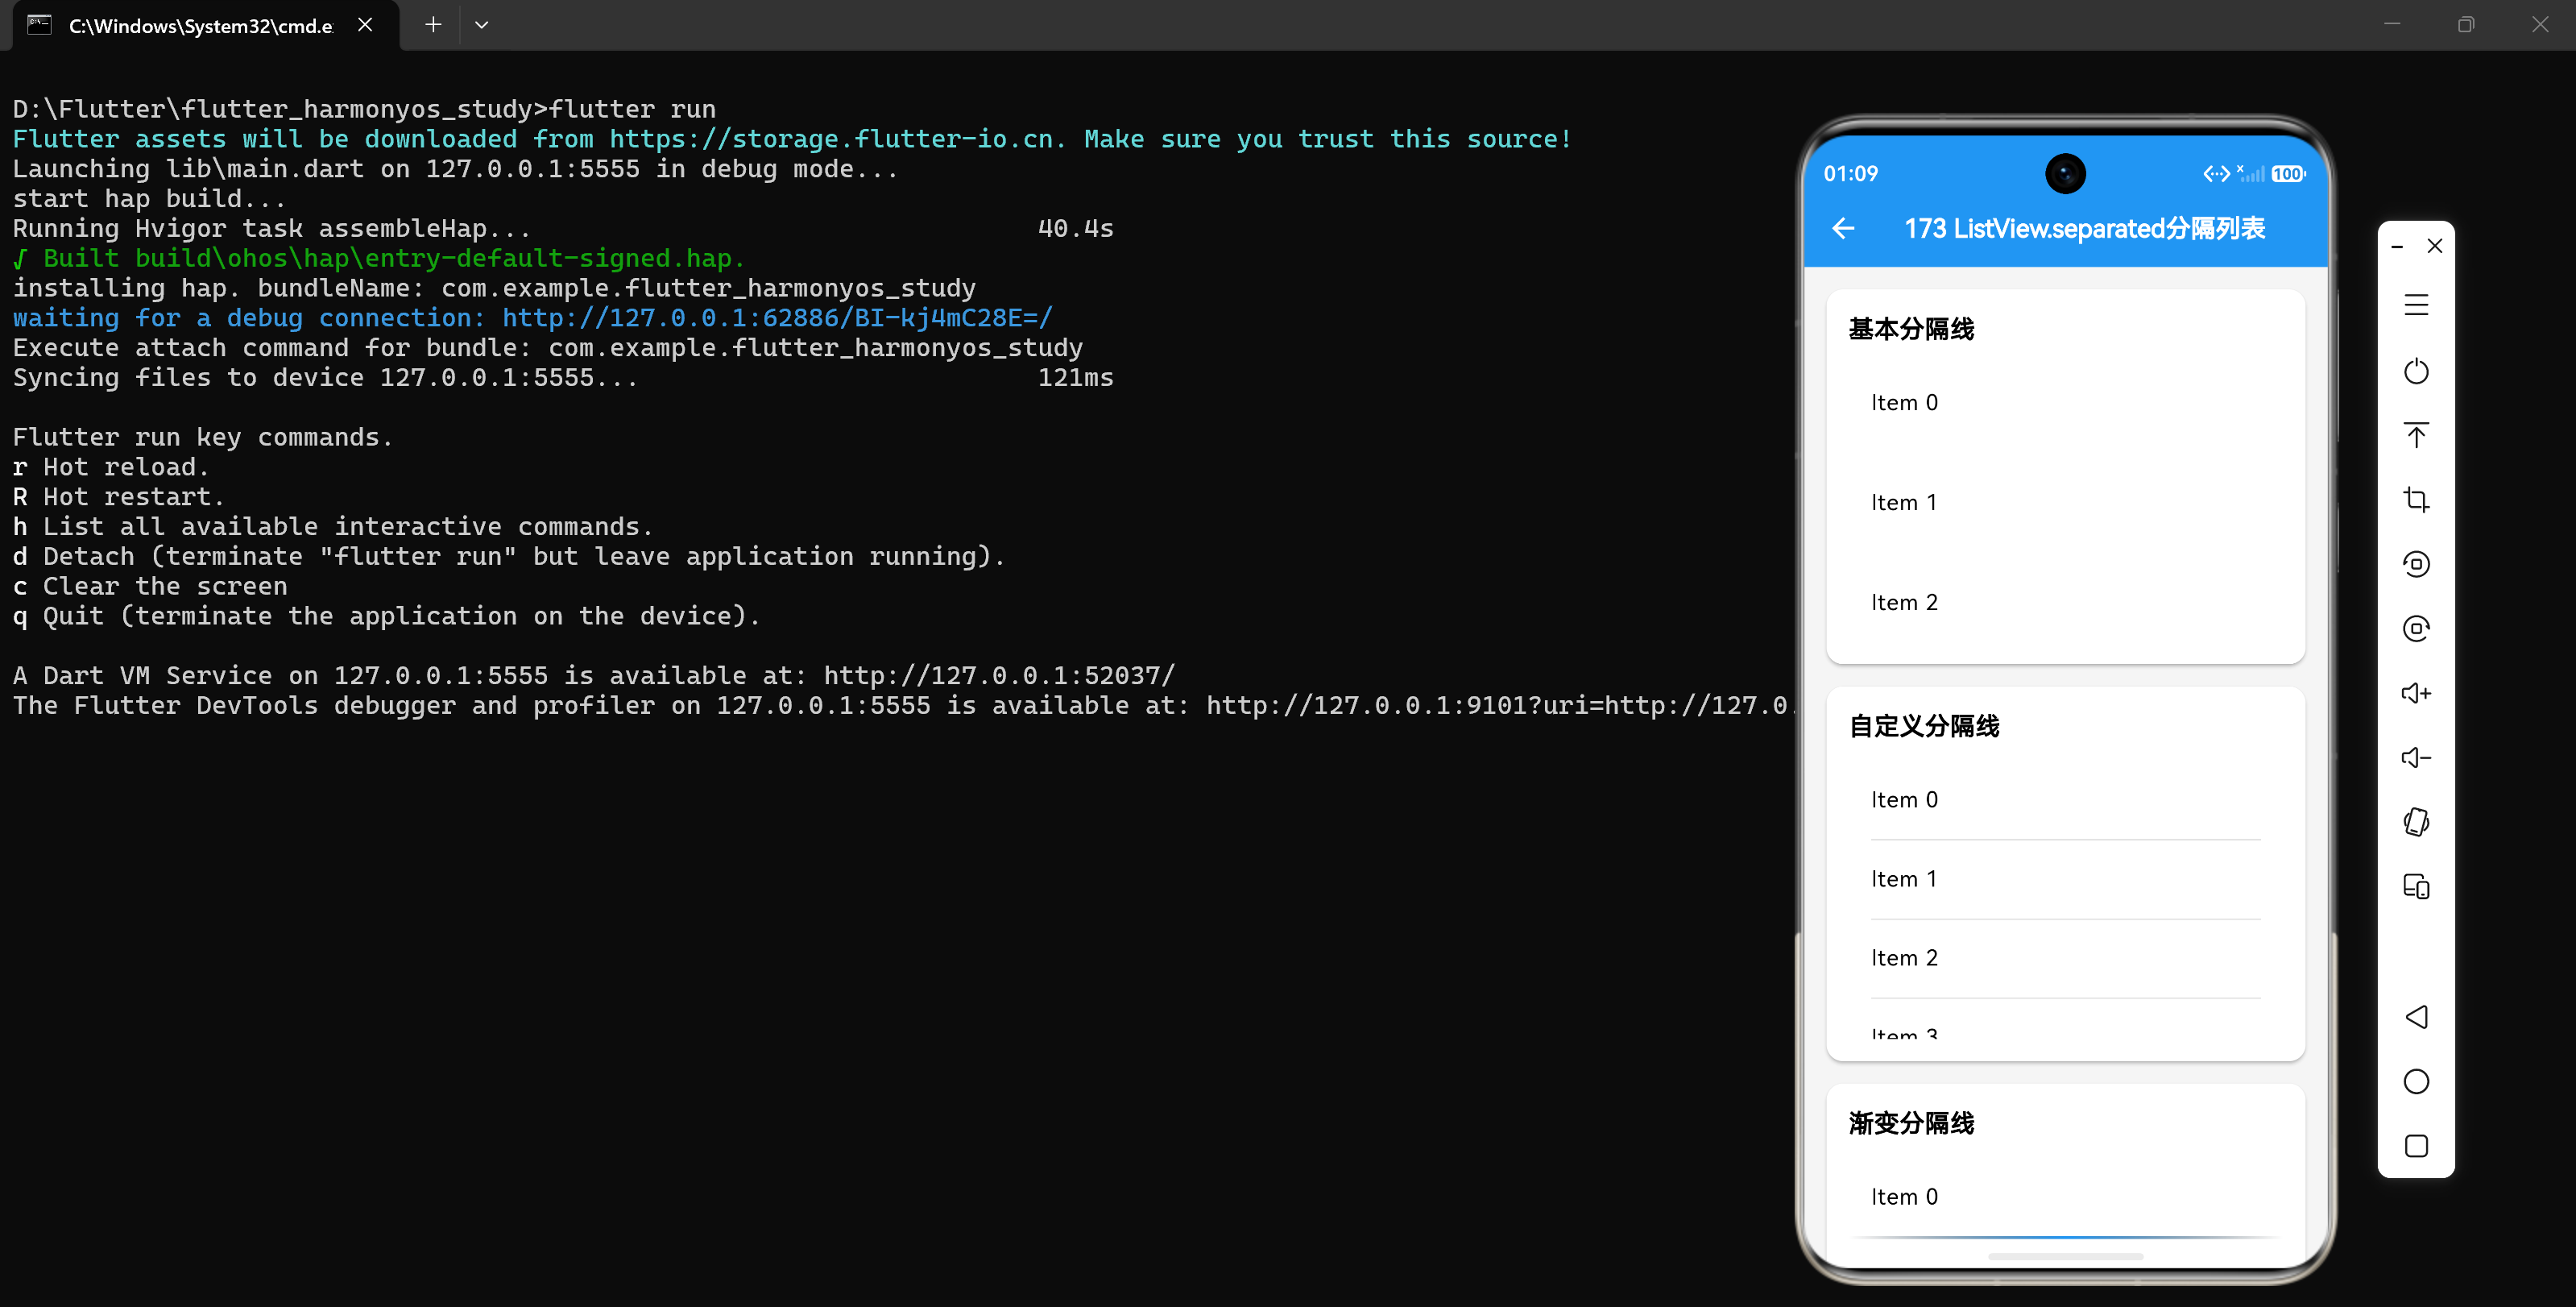This screenshot has width=2576, height=1307.
Task: Rotate the emulator device screen
Action: pyautogui.click(x=2416, y=822)
